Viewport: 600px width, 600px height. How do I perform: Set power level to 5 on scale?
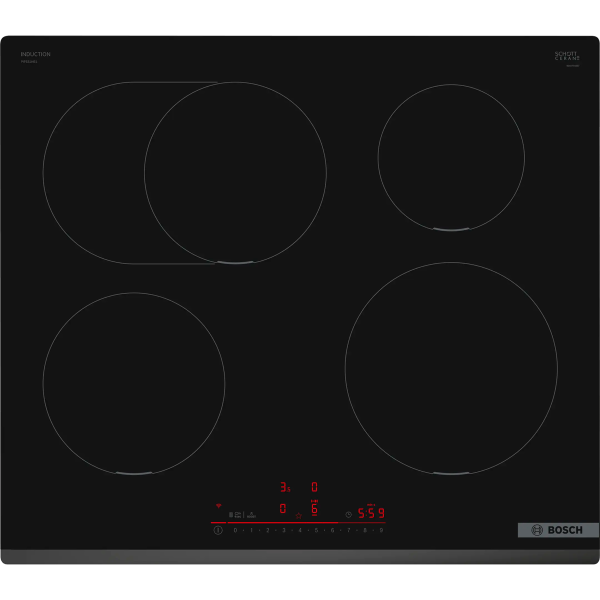316,530
